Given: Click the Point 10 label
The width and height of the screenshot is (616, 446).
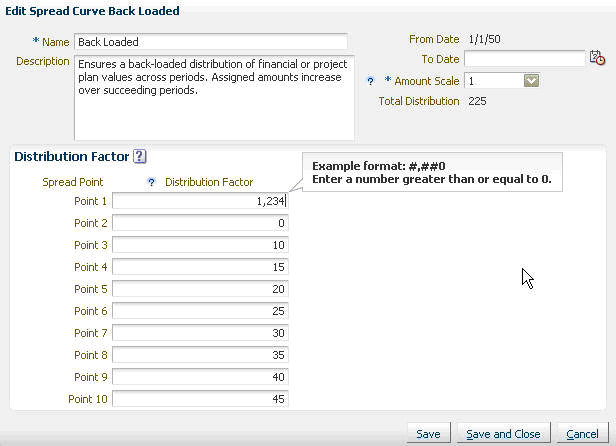Looking at the screenshot, I should tap(88, 399).
